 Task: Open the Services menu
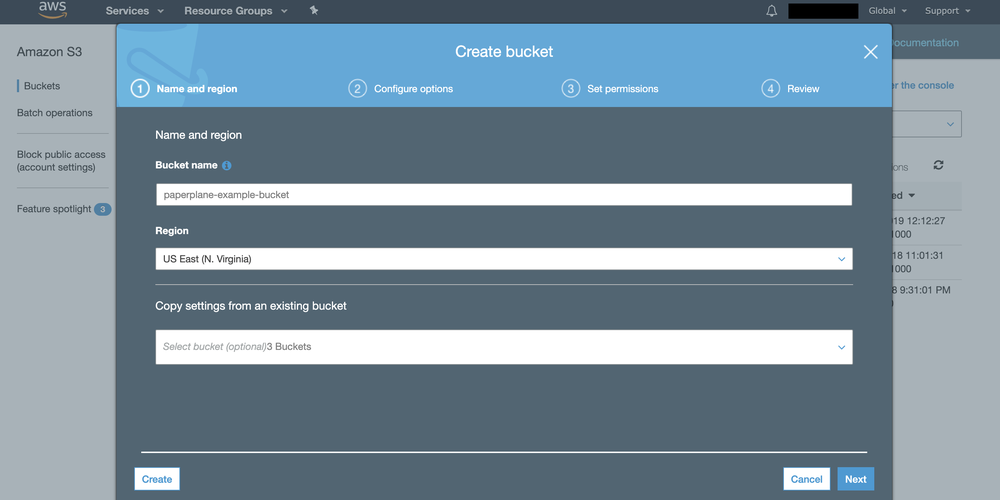[135, 11]
